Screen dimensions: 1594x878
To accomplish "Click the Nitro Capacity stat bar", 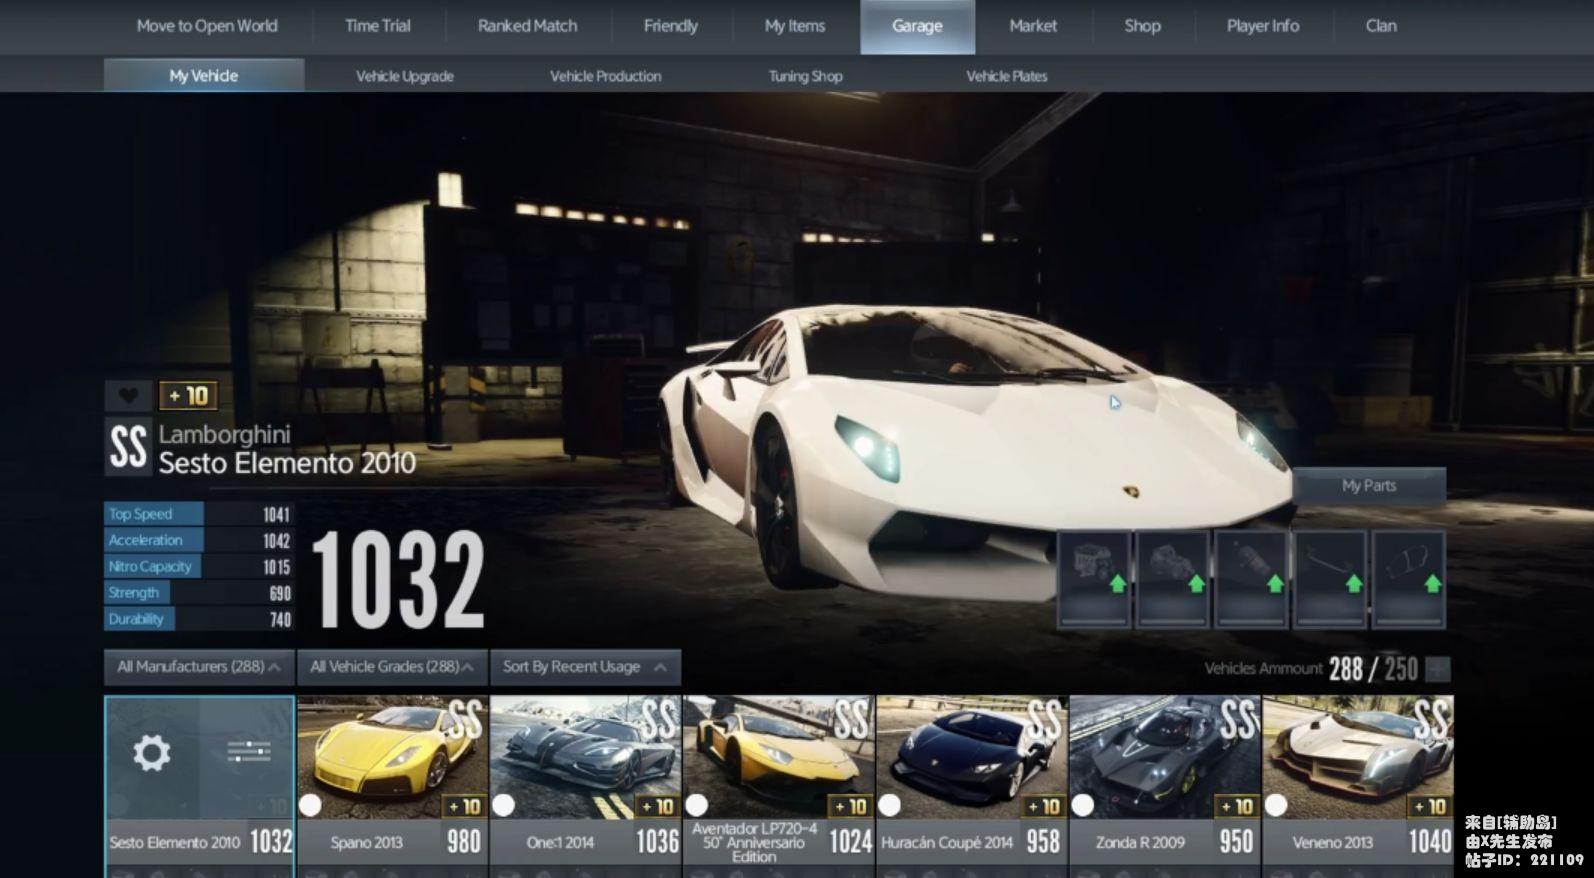I will click(199, 566).
